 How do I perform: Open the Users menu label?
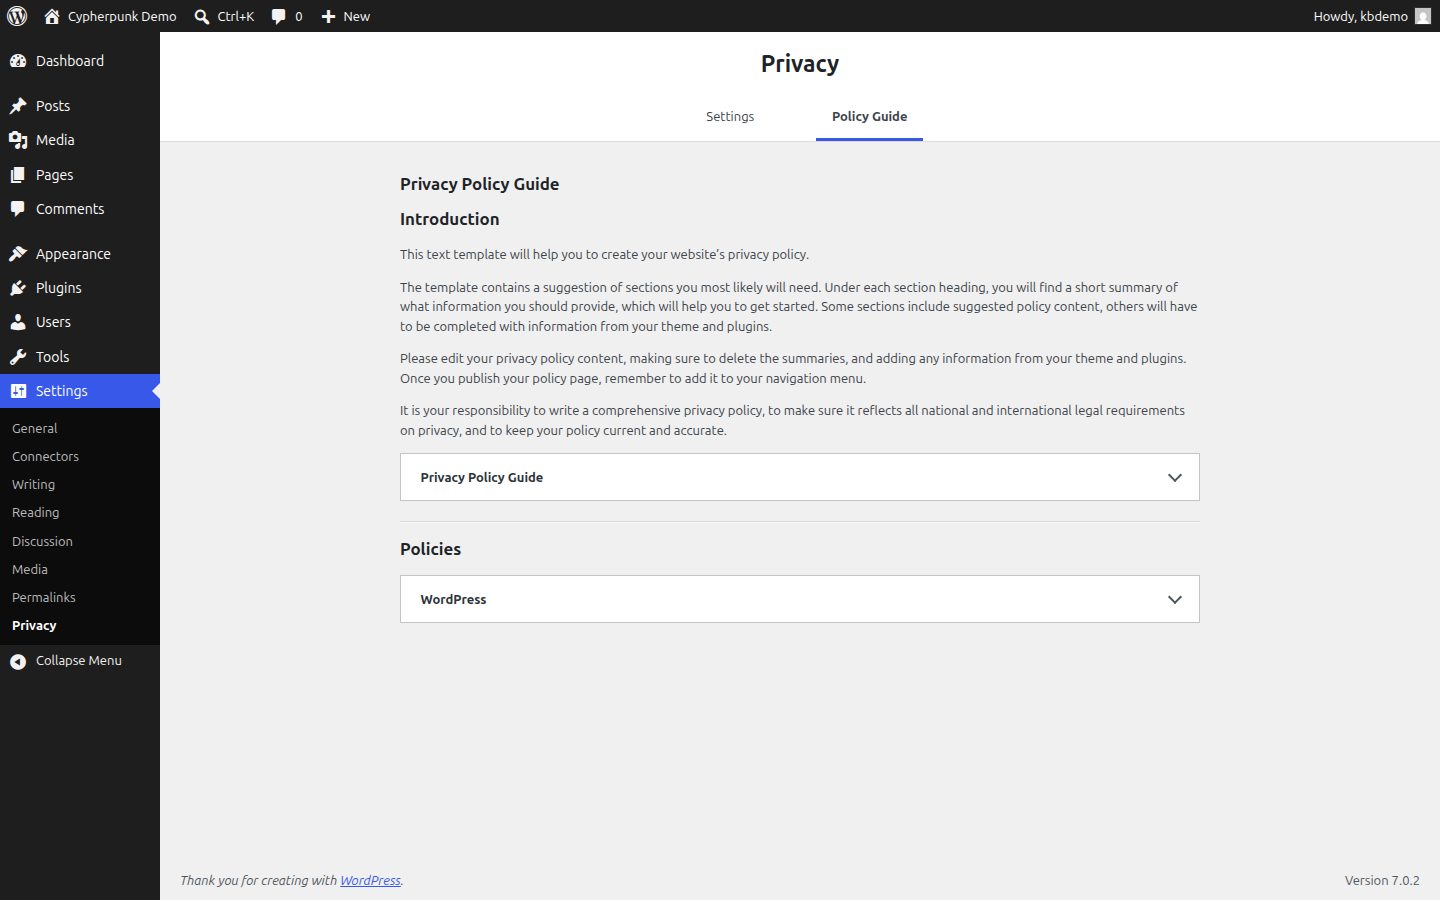pos(53,322)
